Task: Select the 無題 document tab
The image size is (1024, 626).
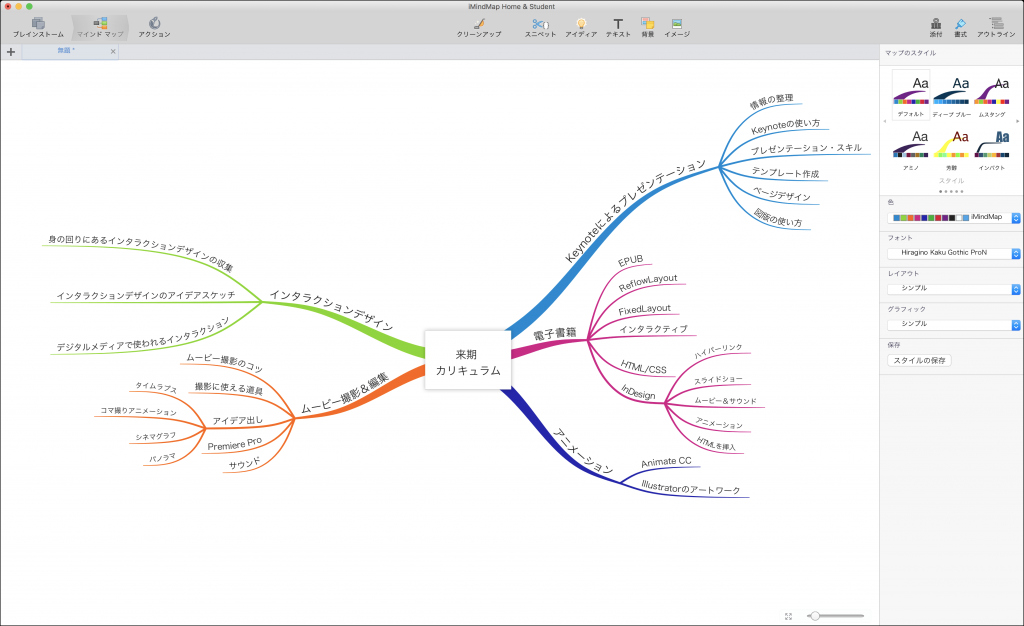Action: pyautogui.click(x=65, y=51)
